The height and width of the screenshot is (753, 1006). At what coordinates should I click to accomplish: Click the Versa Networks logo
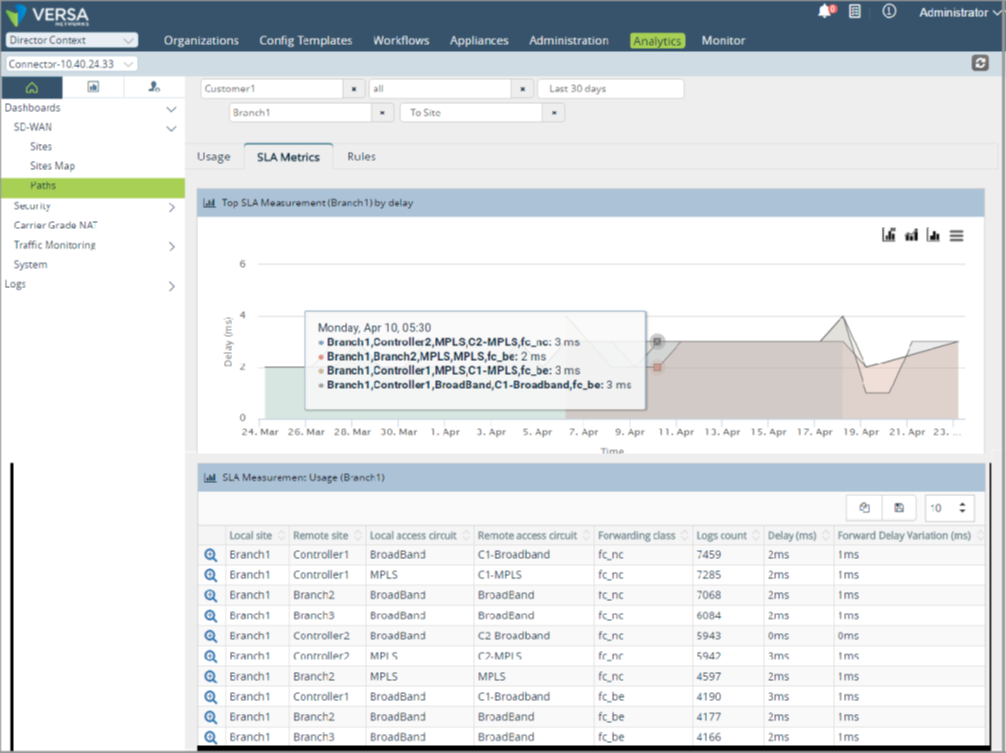47,15
